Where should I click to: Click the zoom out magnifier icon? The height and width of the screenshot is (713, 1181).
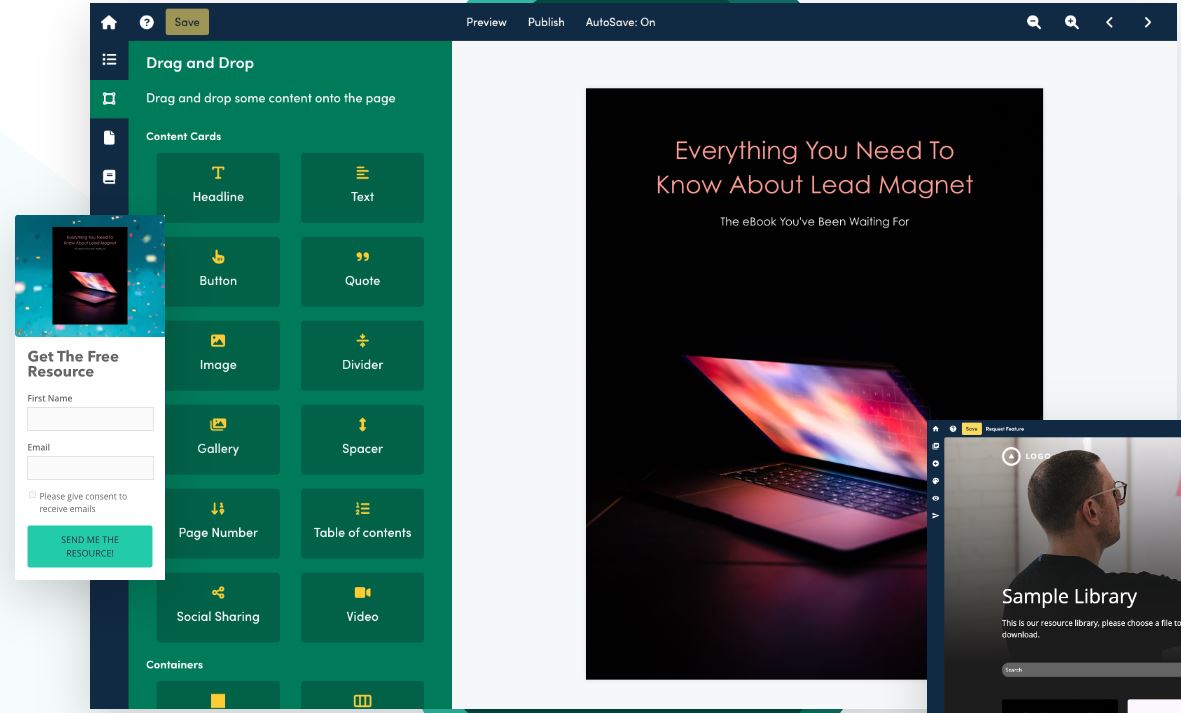pyautogui.click(x=1034, y=22)
